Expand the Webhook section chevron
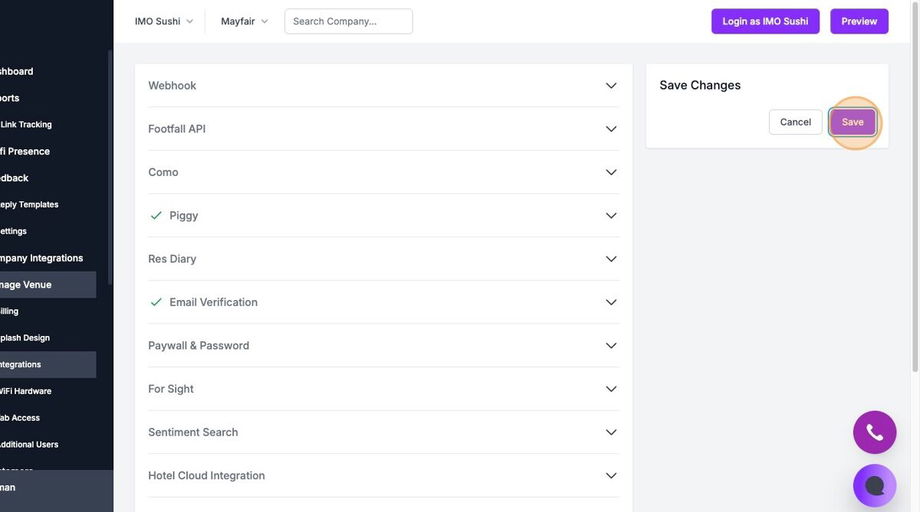 click(611, 86)
